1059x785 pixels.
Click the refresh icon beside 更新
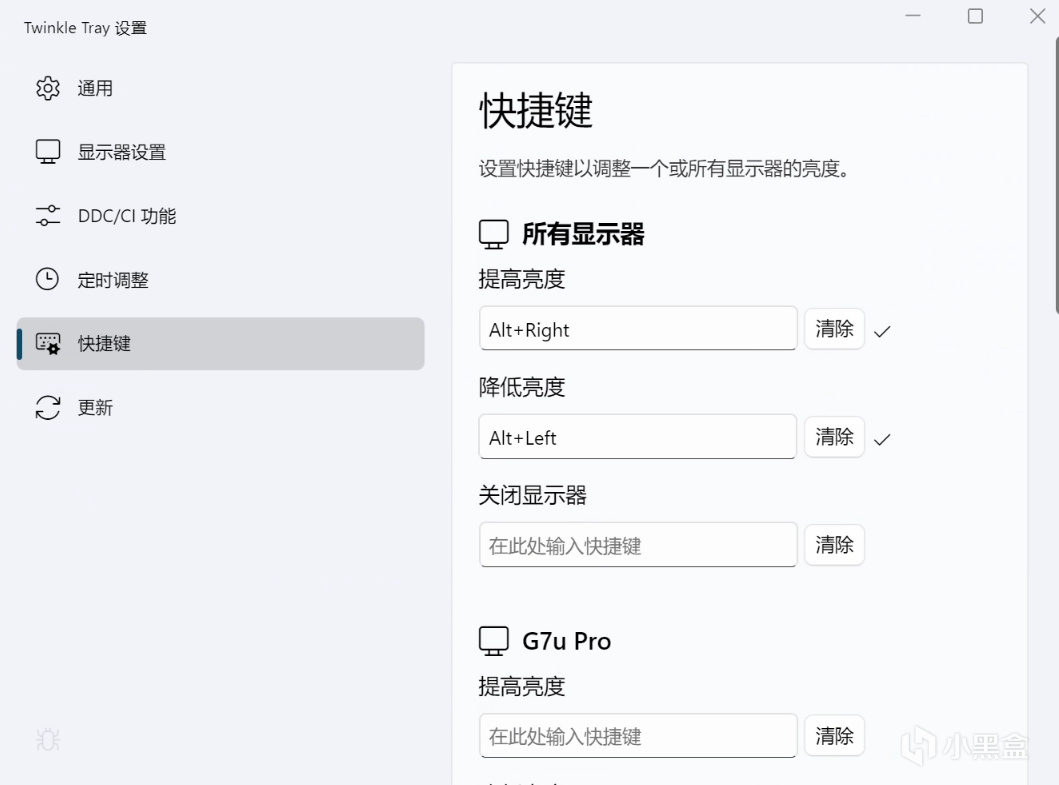(x=48, y=408)
